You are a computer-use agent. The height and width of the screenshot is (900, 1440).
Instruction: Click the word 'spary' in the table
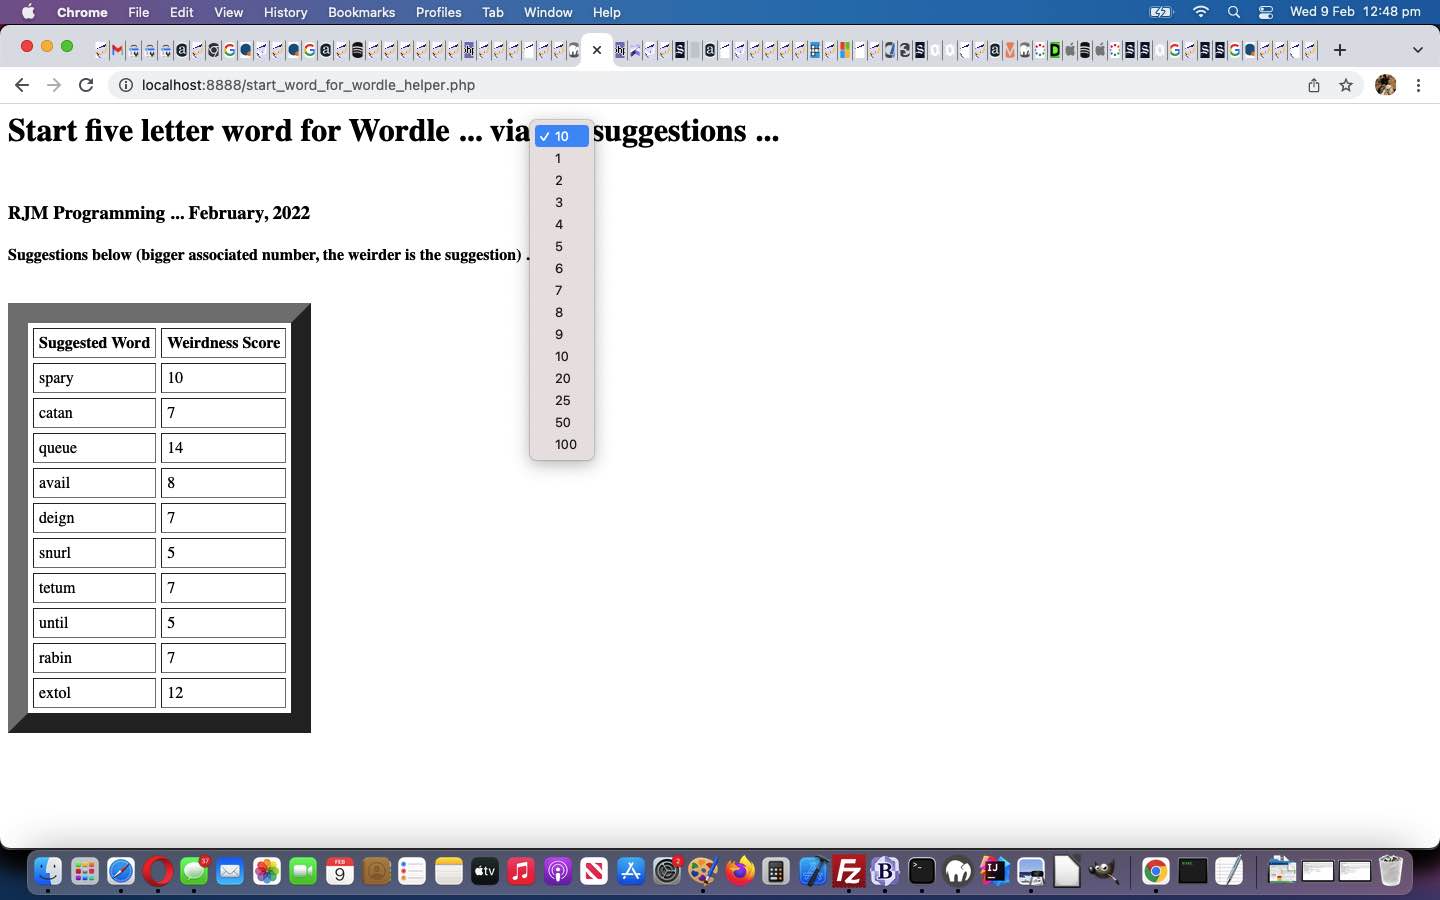[x=56, y=378]
